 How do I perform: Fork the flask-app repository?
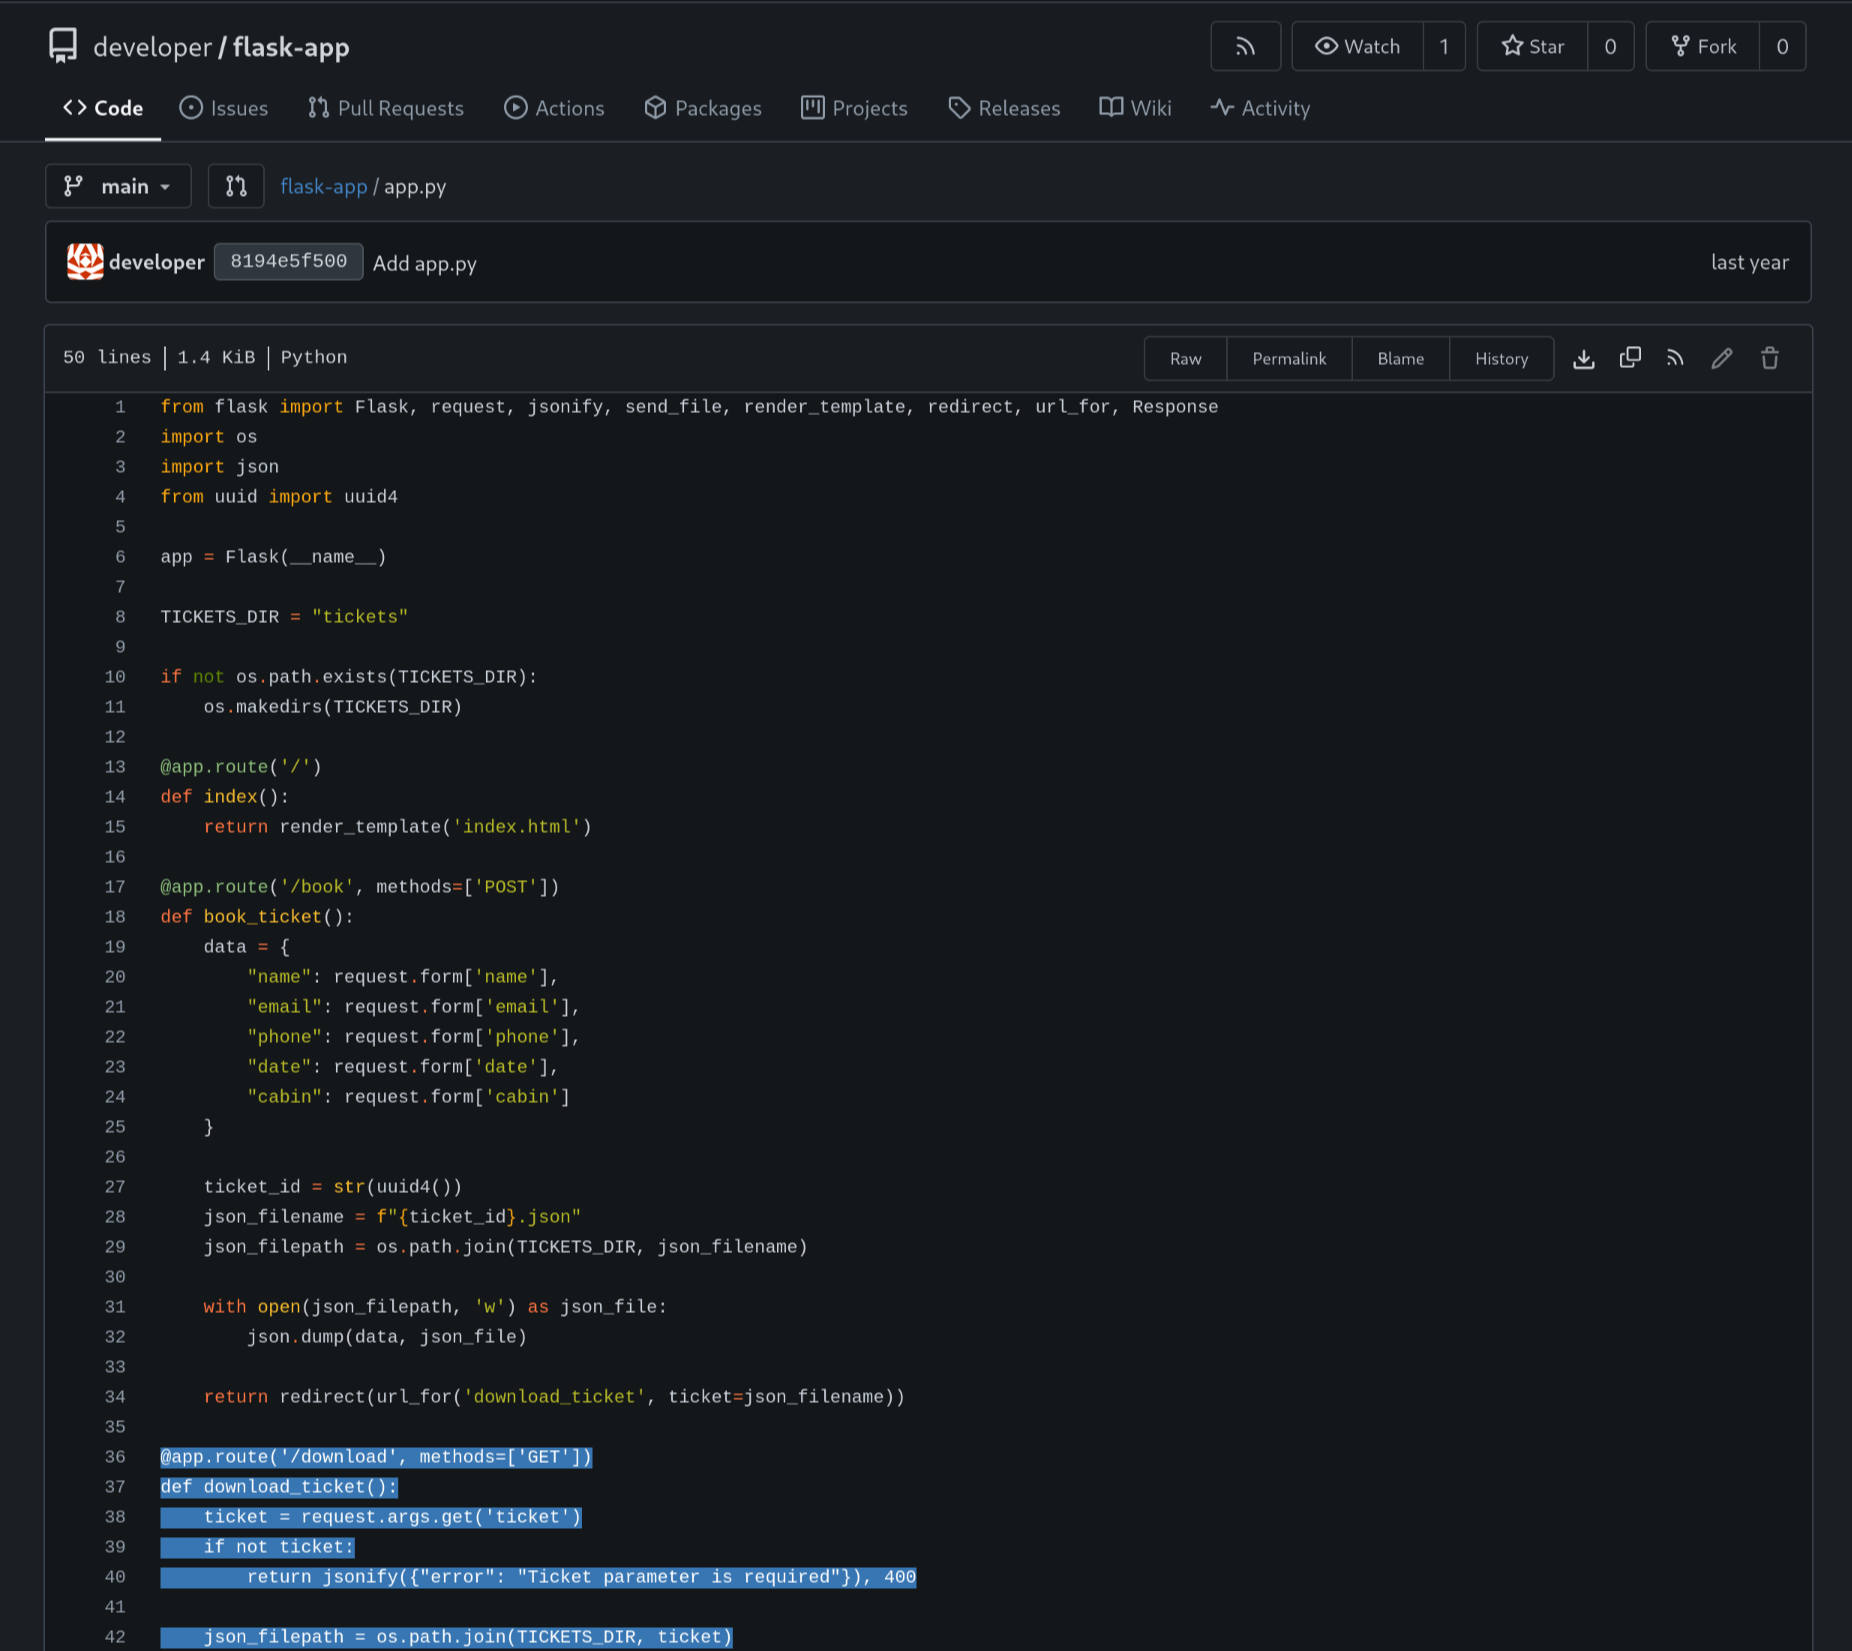click(1703, 46)
